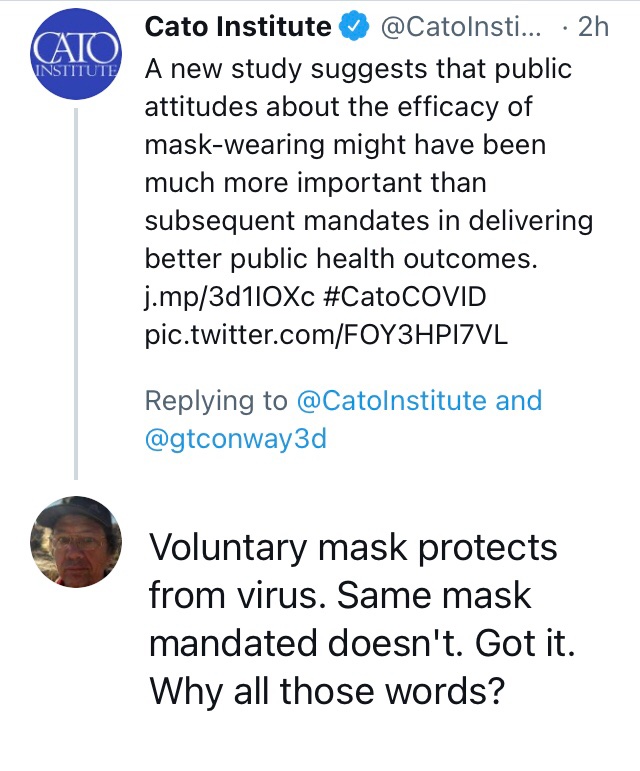Open the replier's profile photo
This screenshot has height=771, width=640.
click(x=77, y=541)
